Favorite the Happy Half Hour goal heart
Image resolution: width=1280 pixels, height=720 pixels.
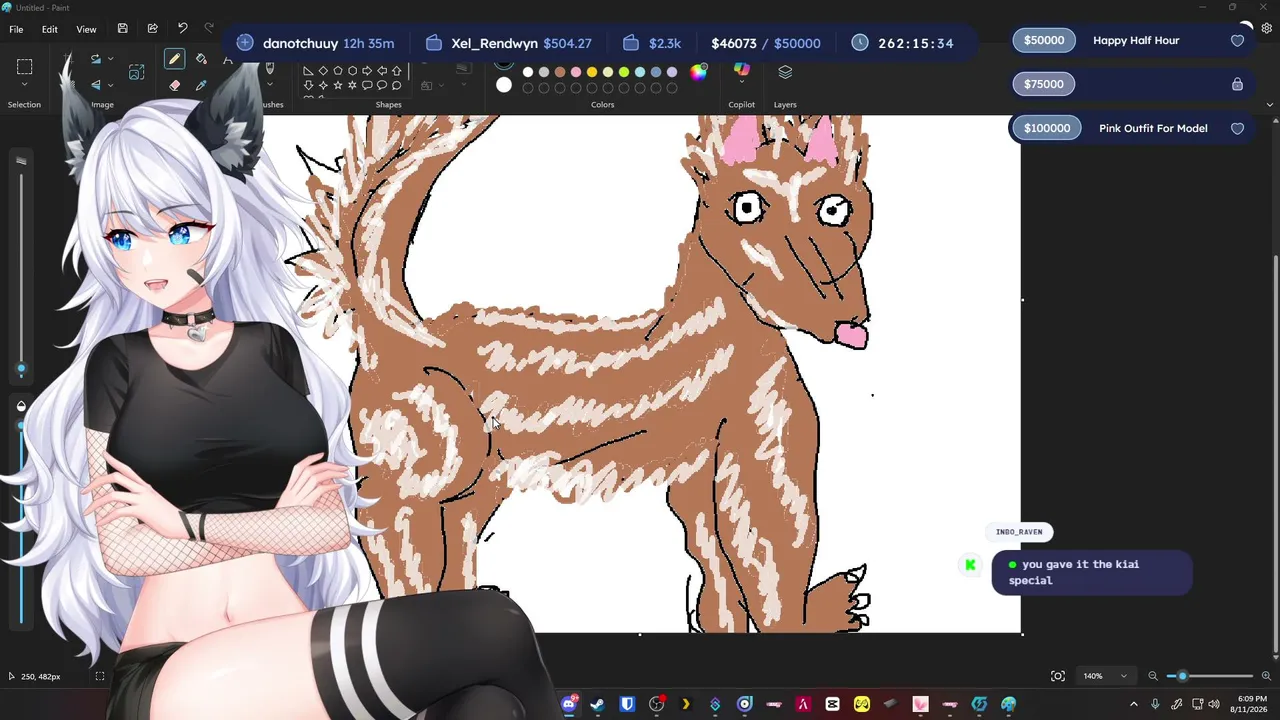tap(1237, 41)
